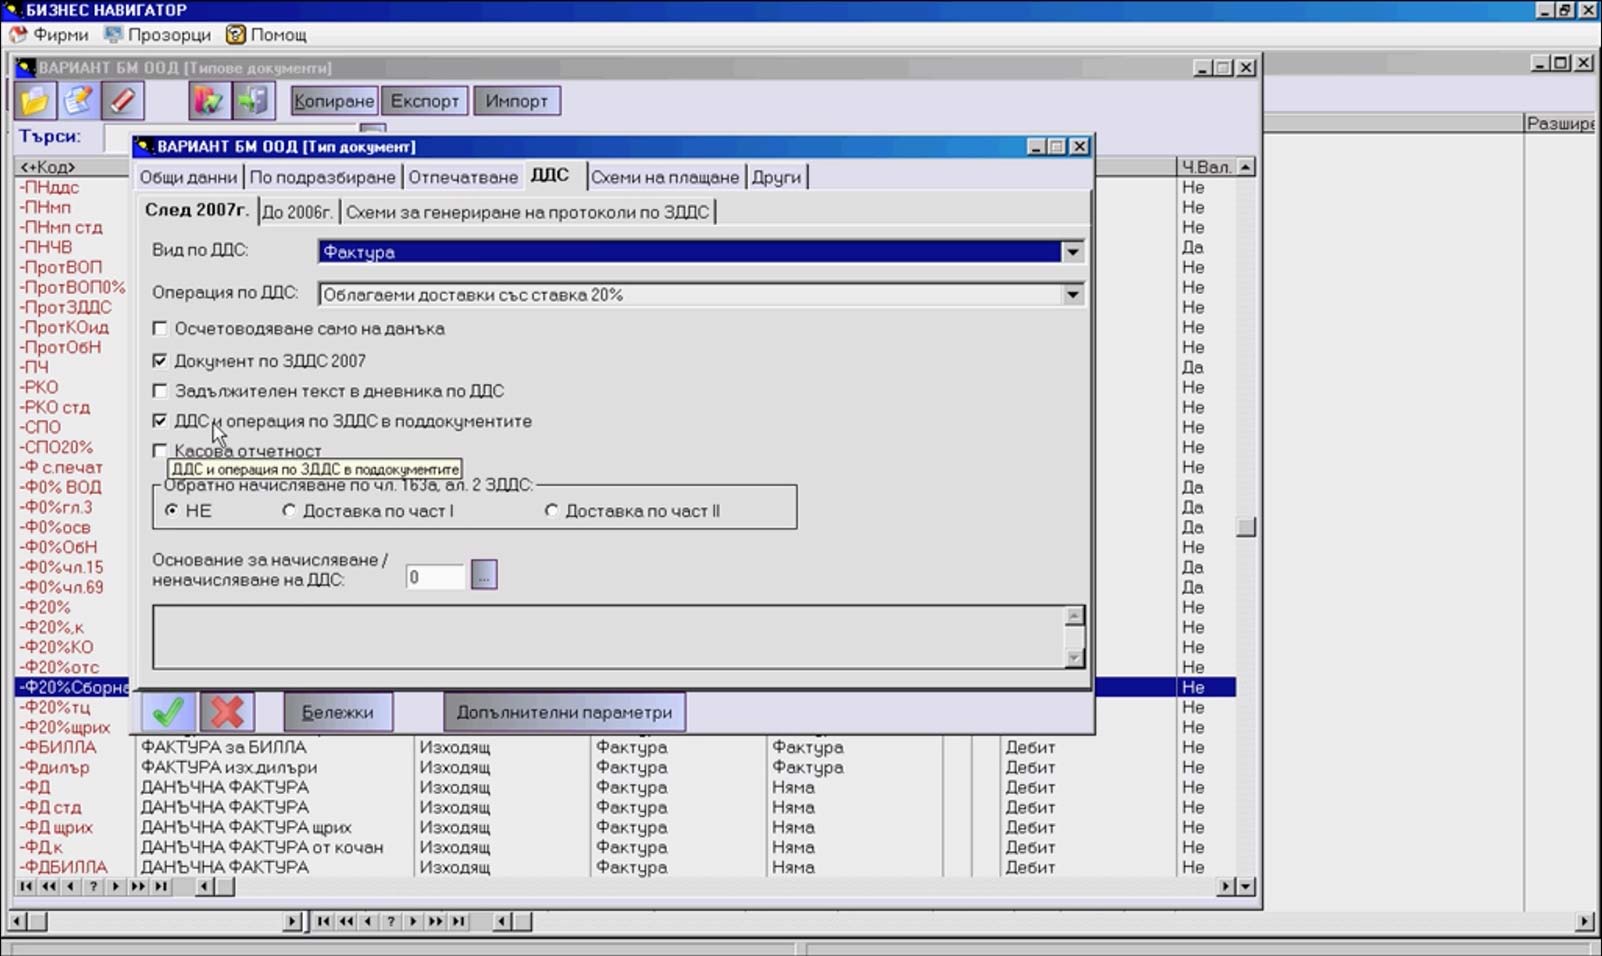
Task: Enable Касова отчетност checkbox
Action: point(160,451)
